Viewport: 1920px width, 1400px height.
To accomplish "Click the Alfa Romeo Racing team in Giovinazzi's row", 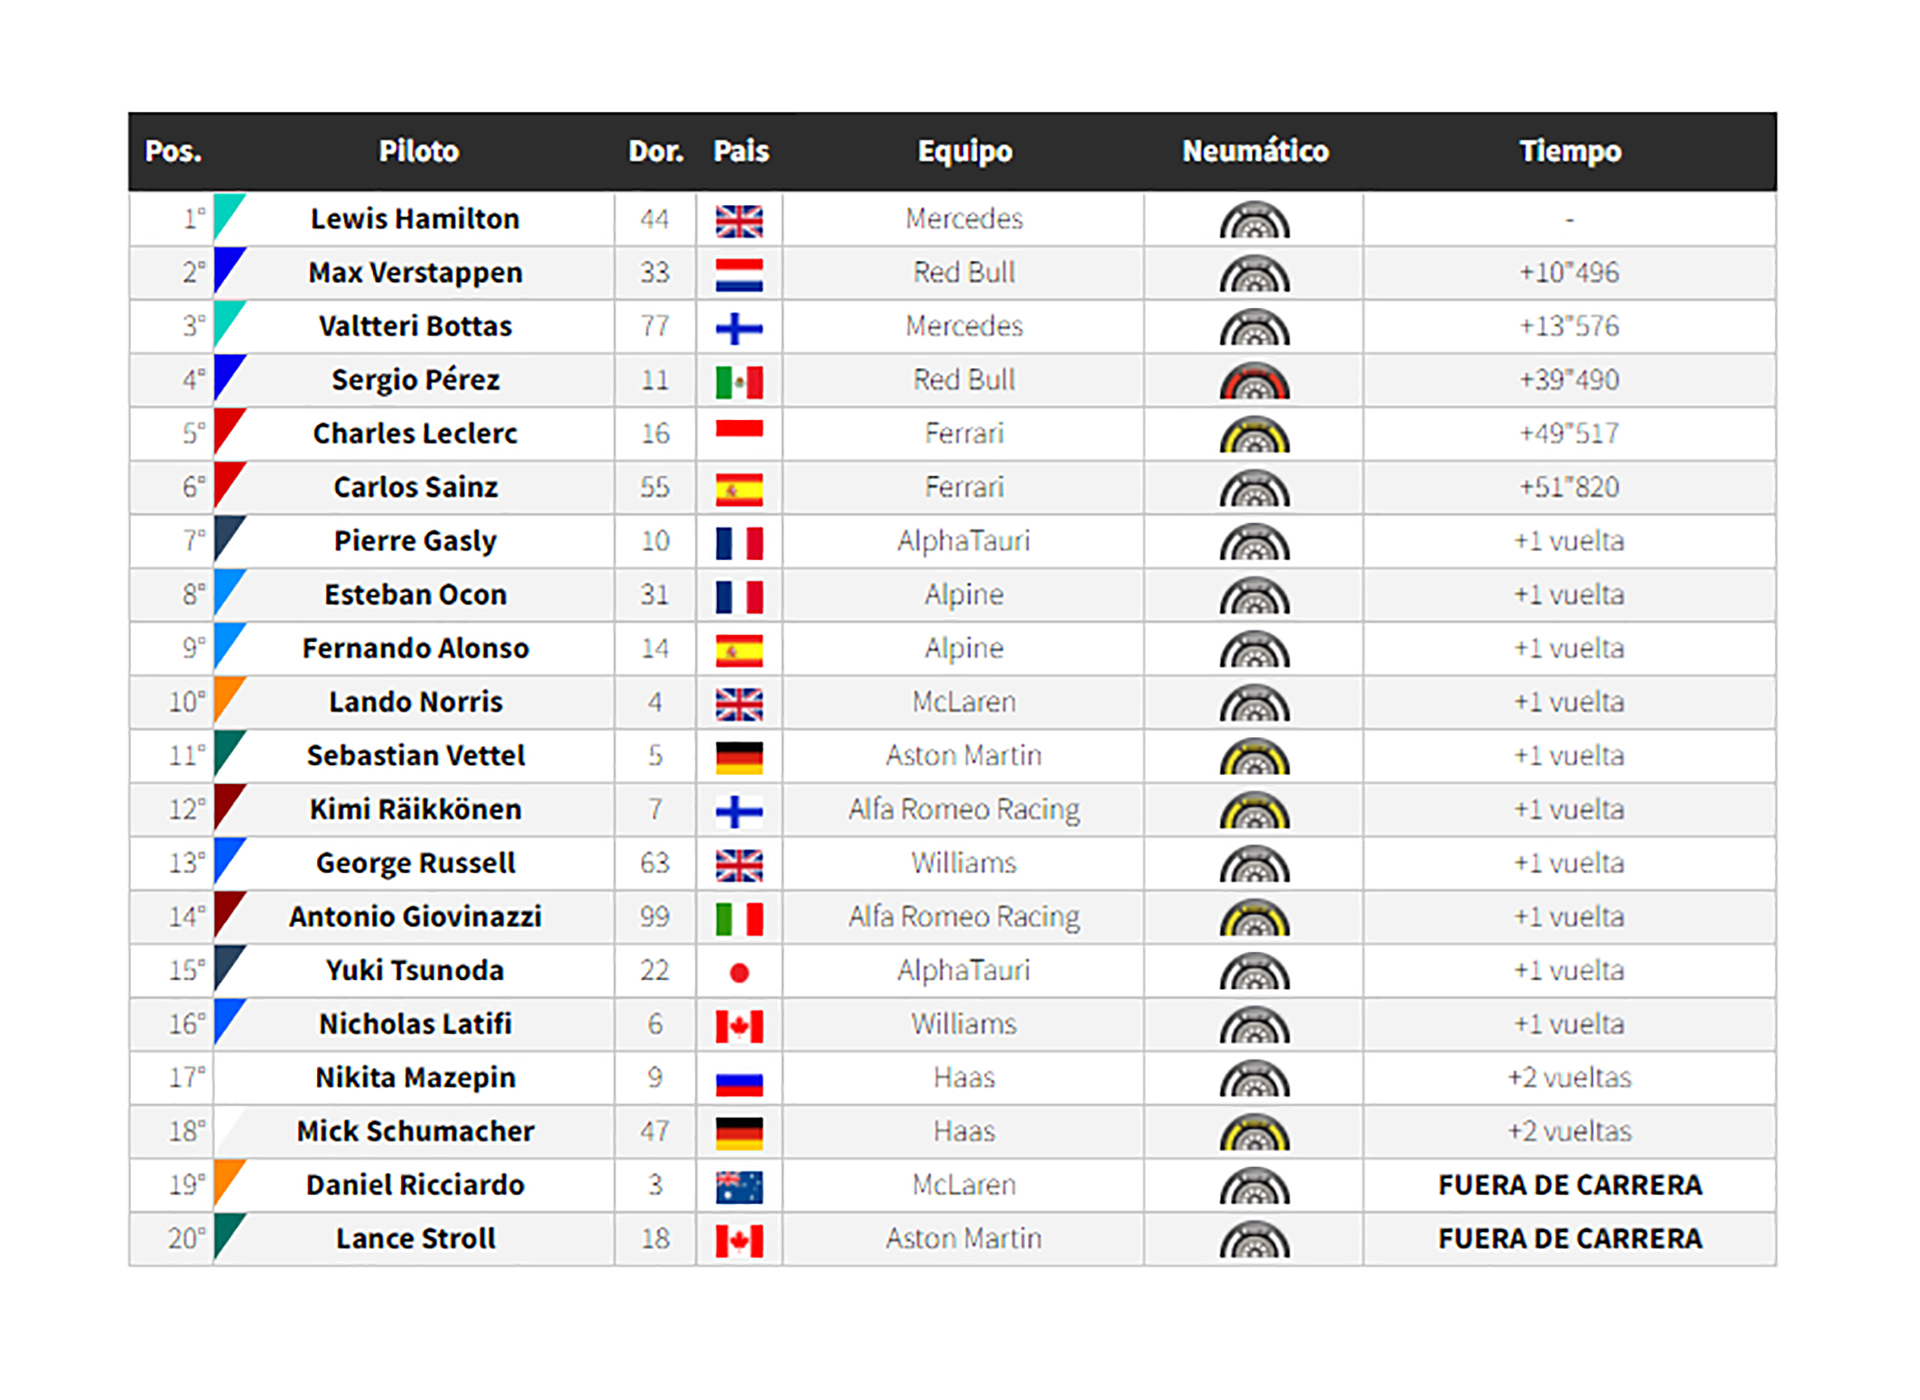I will (964, 917).
